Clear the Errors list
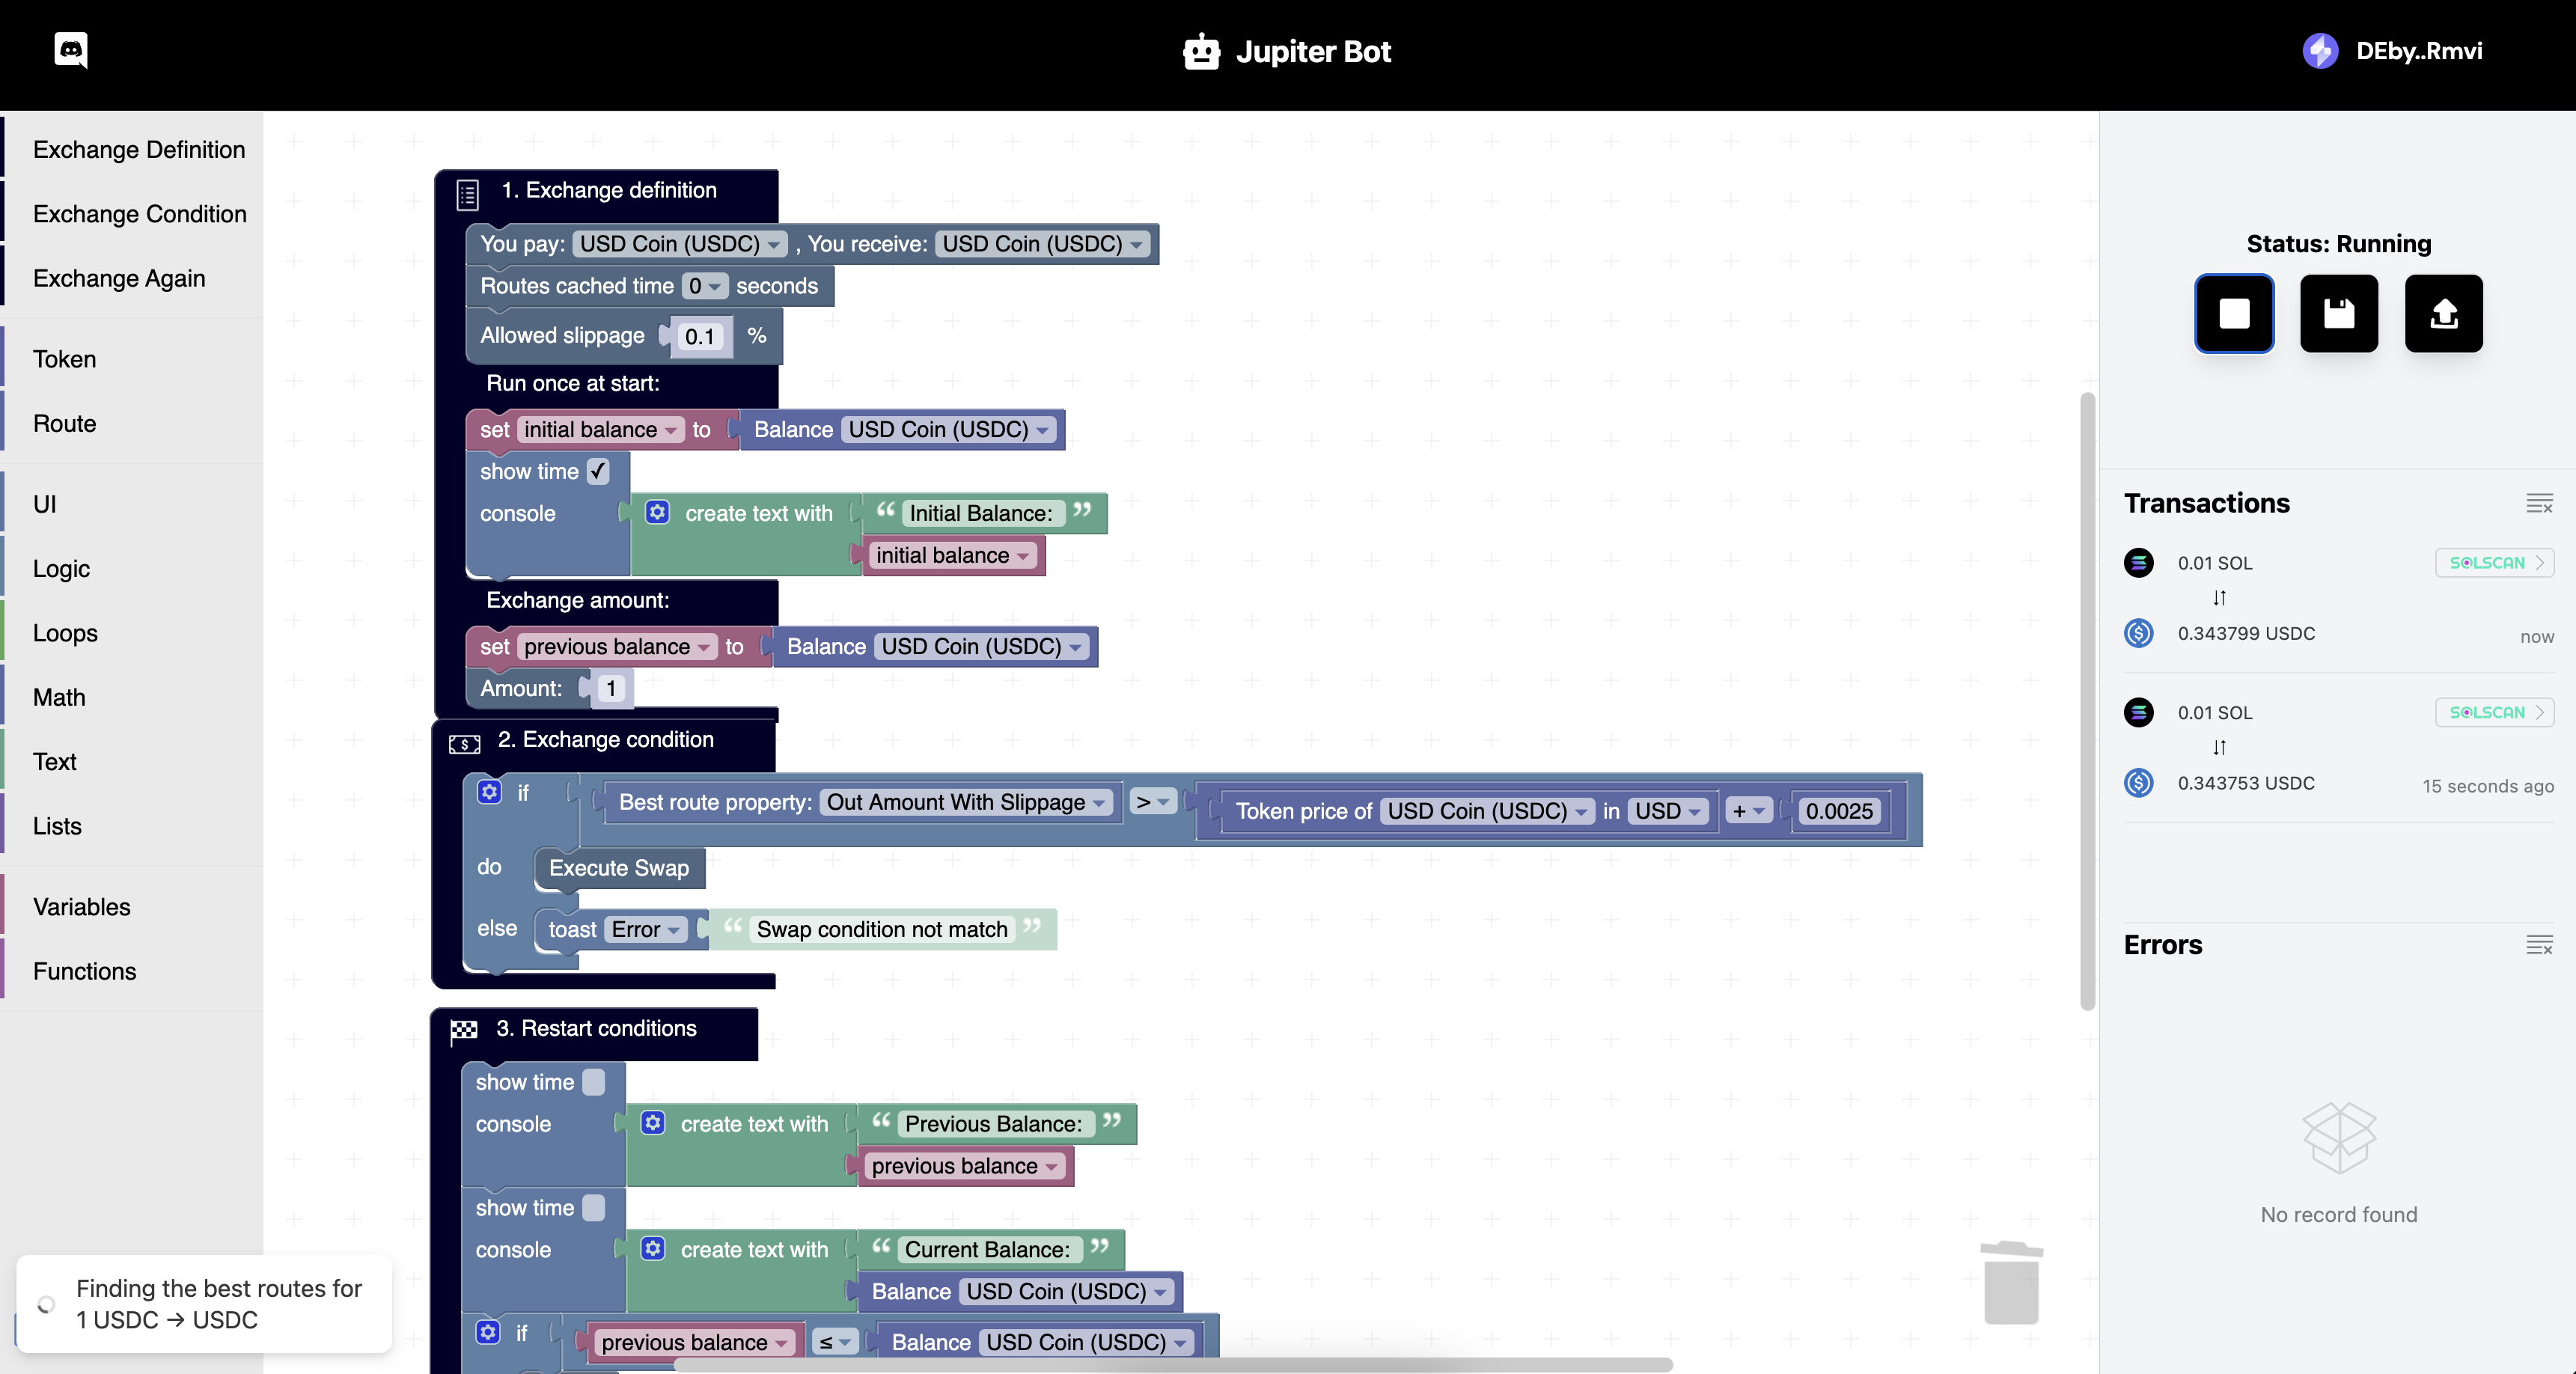This screenshot has height=1374, width=2576. (x=2539, y=945)
